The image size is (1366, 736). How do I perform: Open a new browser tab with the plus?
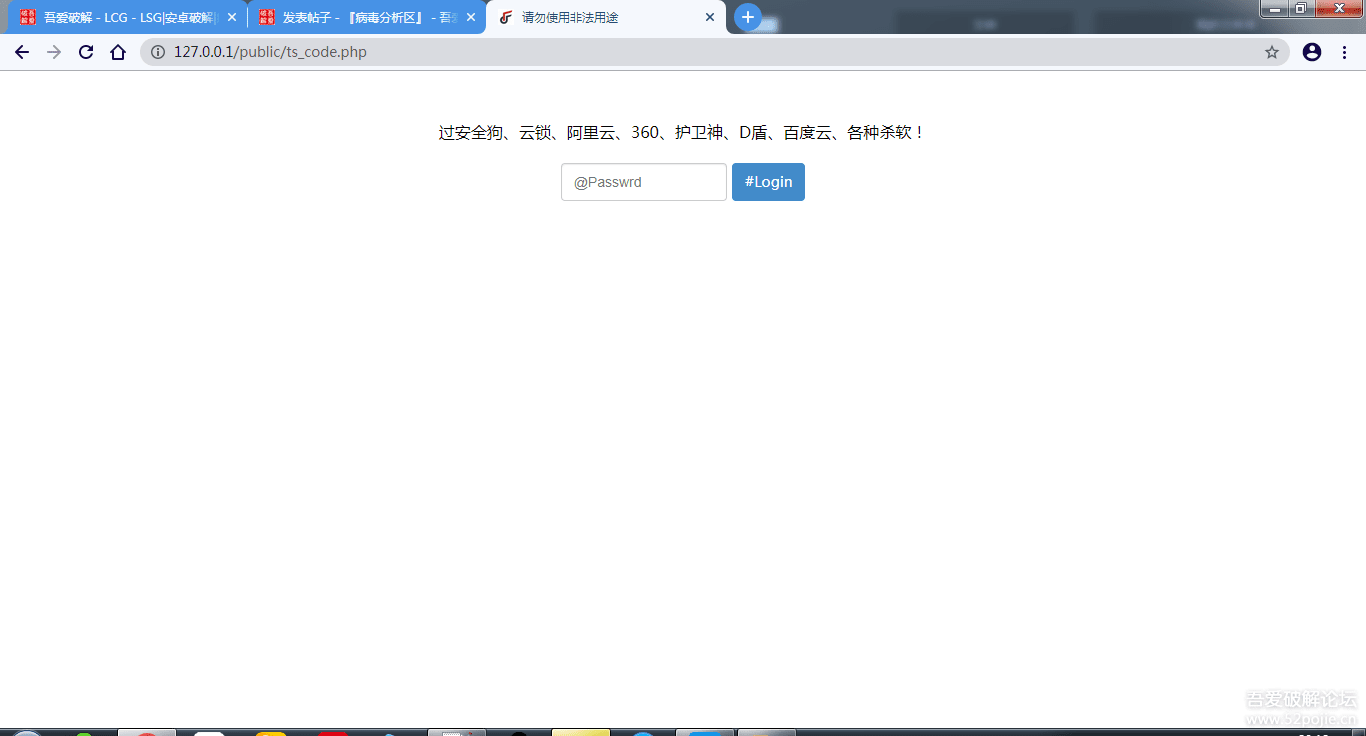[x=747, y=17]
